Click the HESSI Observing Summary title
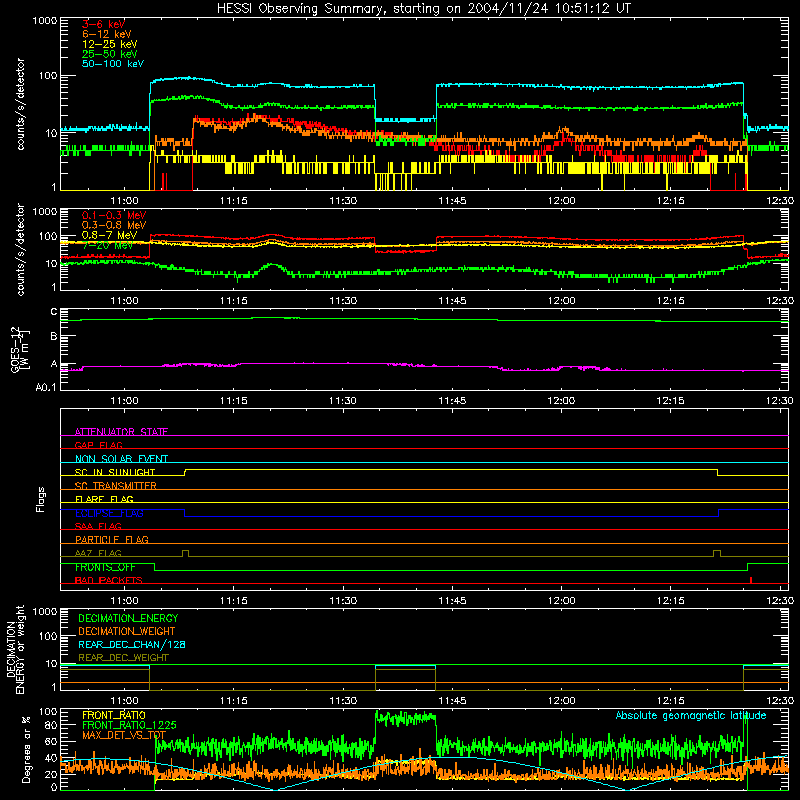The image size is (800, 800). coord(424,8)
